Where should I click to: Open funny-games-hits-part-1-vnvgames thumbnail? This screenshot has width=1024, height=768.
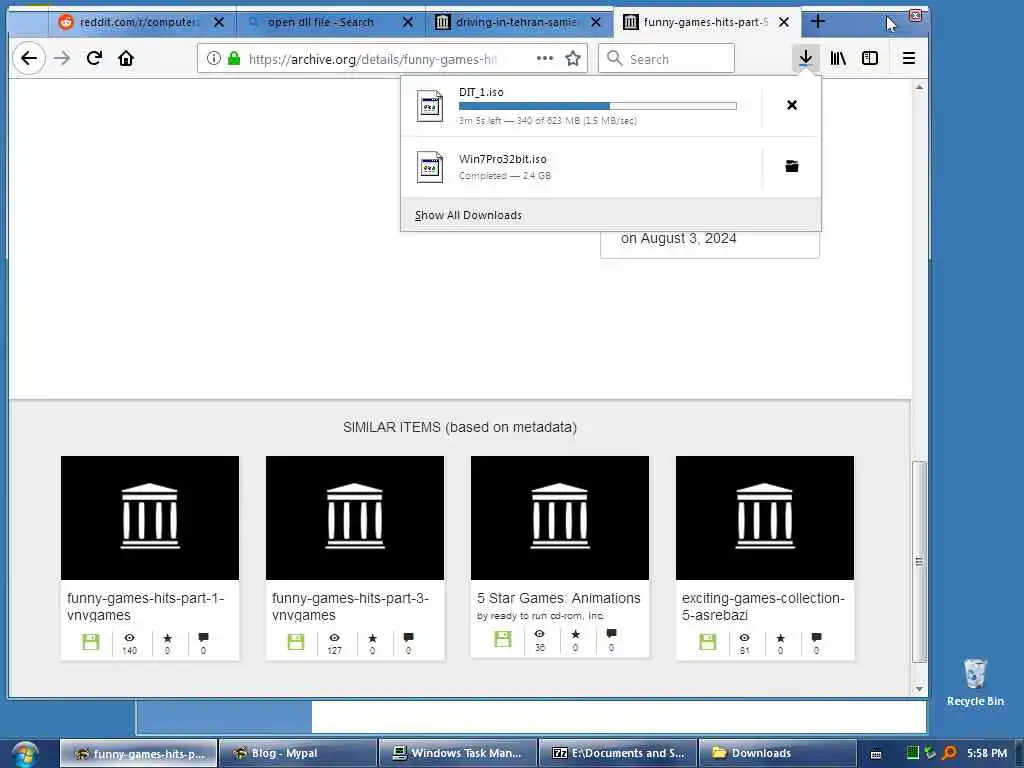pos(150,518)
